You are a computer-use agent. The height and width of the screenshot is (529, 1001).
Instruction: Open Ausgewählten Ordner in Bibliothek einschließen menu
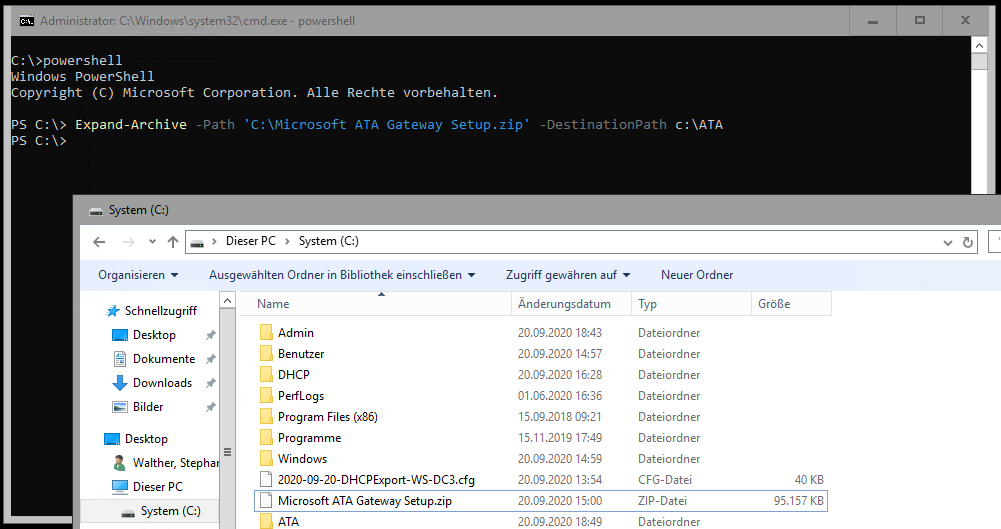(342, 275)
